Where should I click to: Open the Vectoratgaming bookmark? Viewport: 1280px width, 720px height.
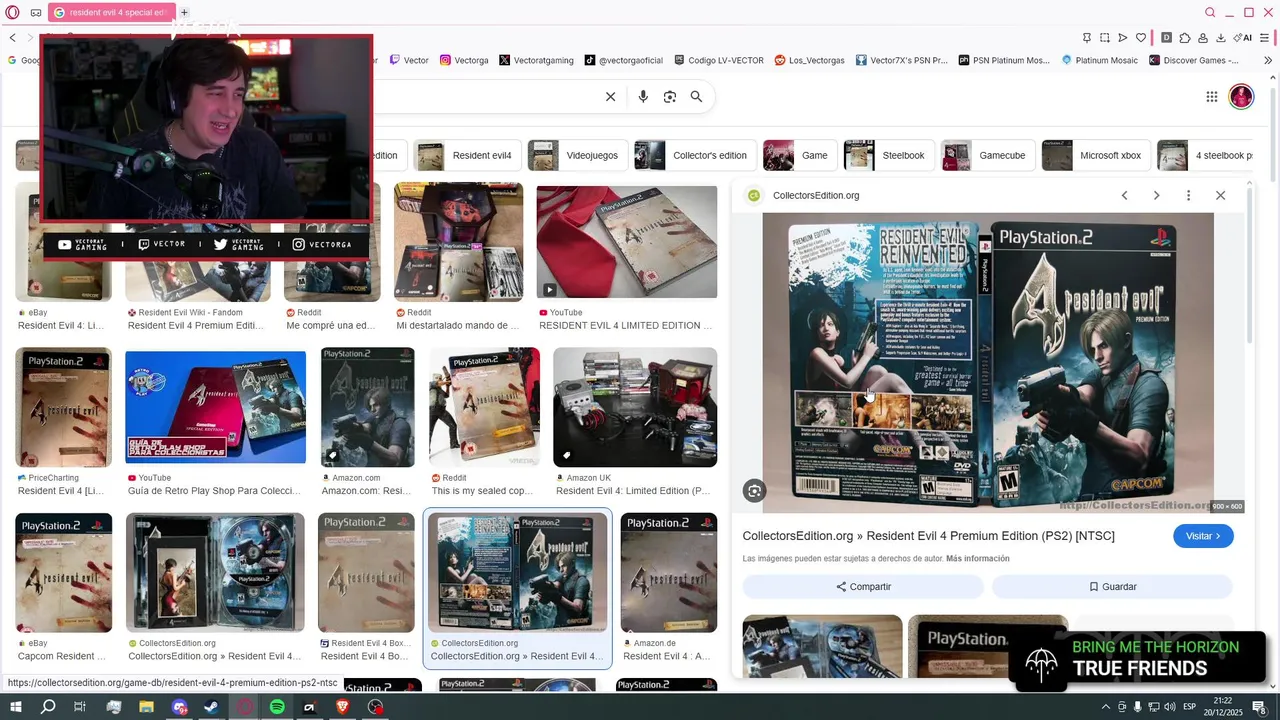(x=537, y=60)
